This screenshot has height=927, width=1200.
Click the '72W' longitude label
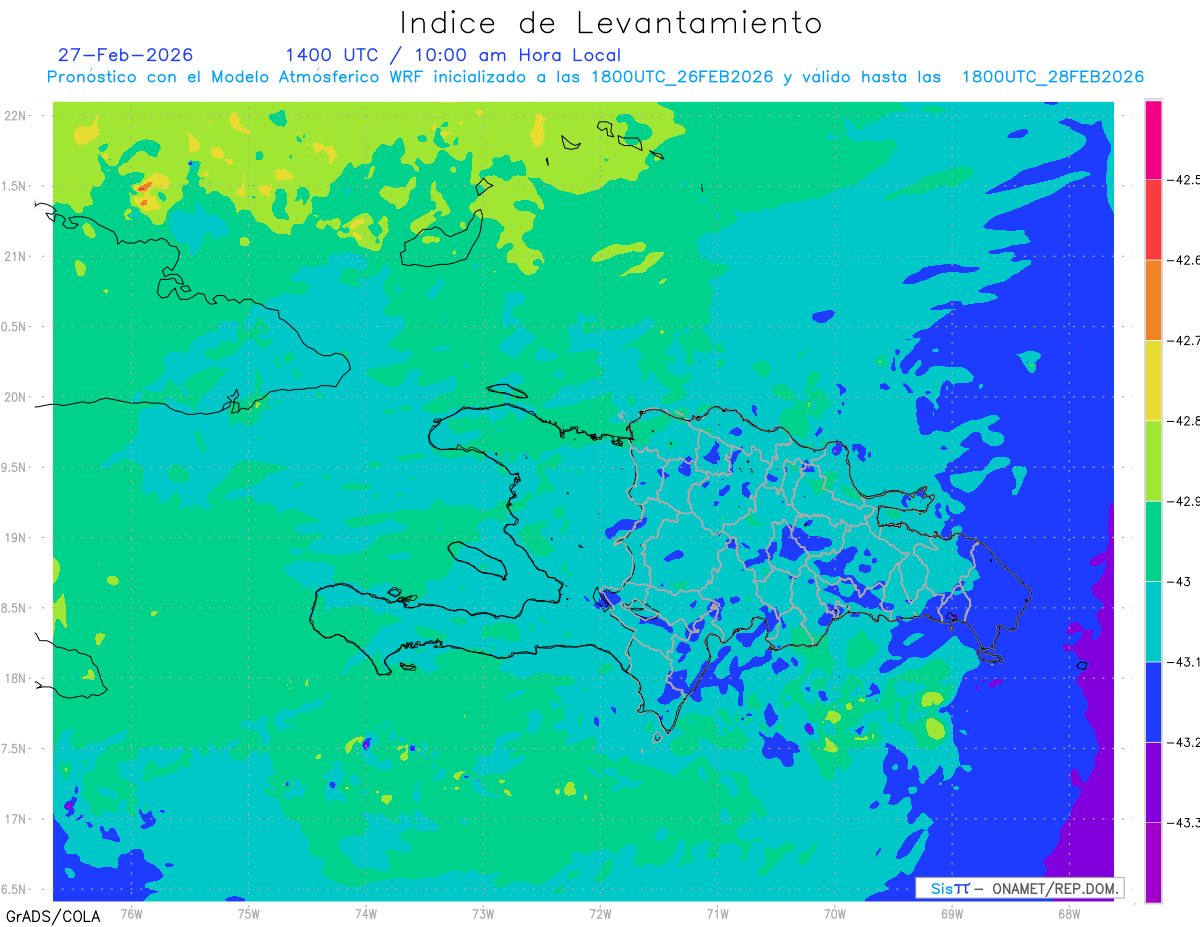click(600, 913)
